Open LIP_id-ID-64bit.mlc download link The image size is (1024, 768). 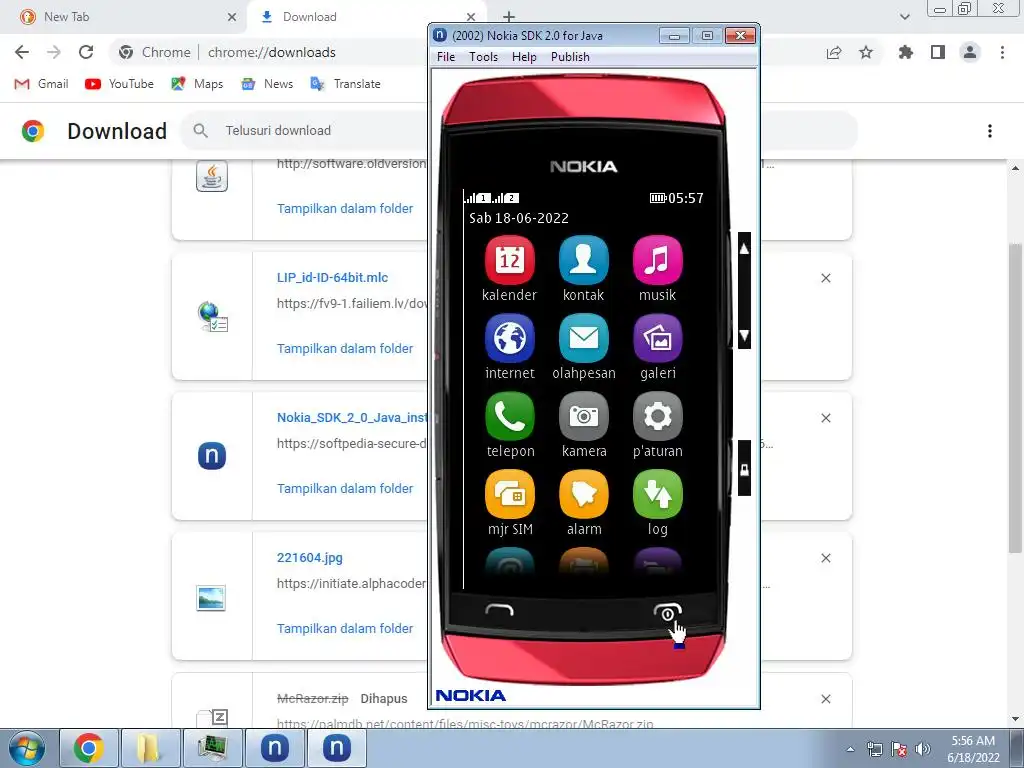tap(332, 278)
